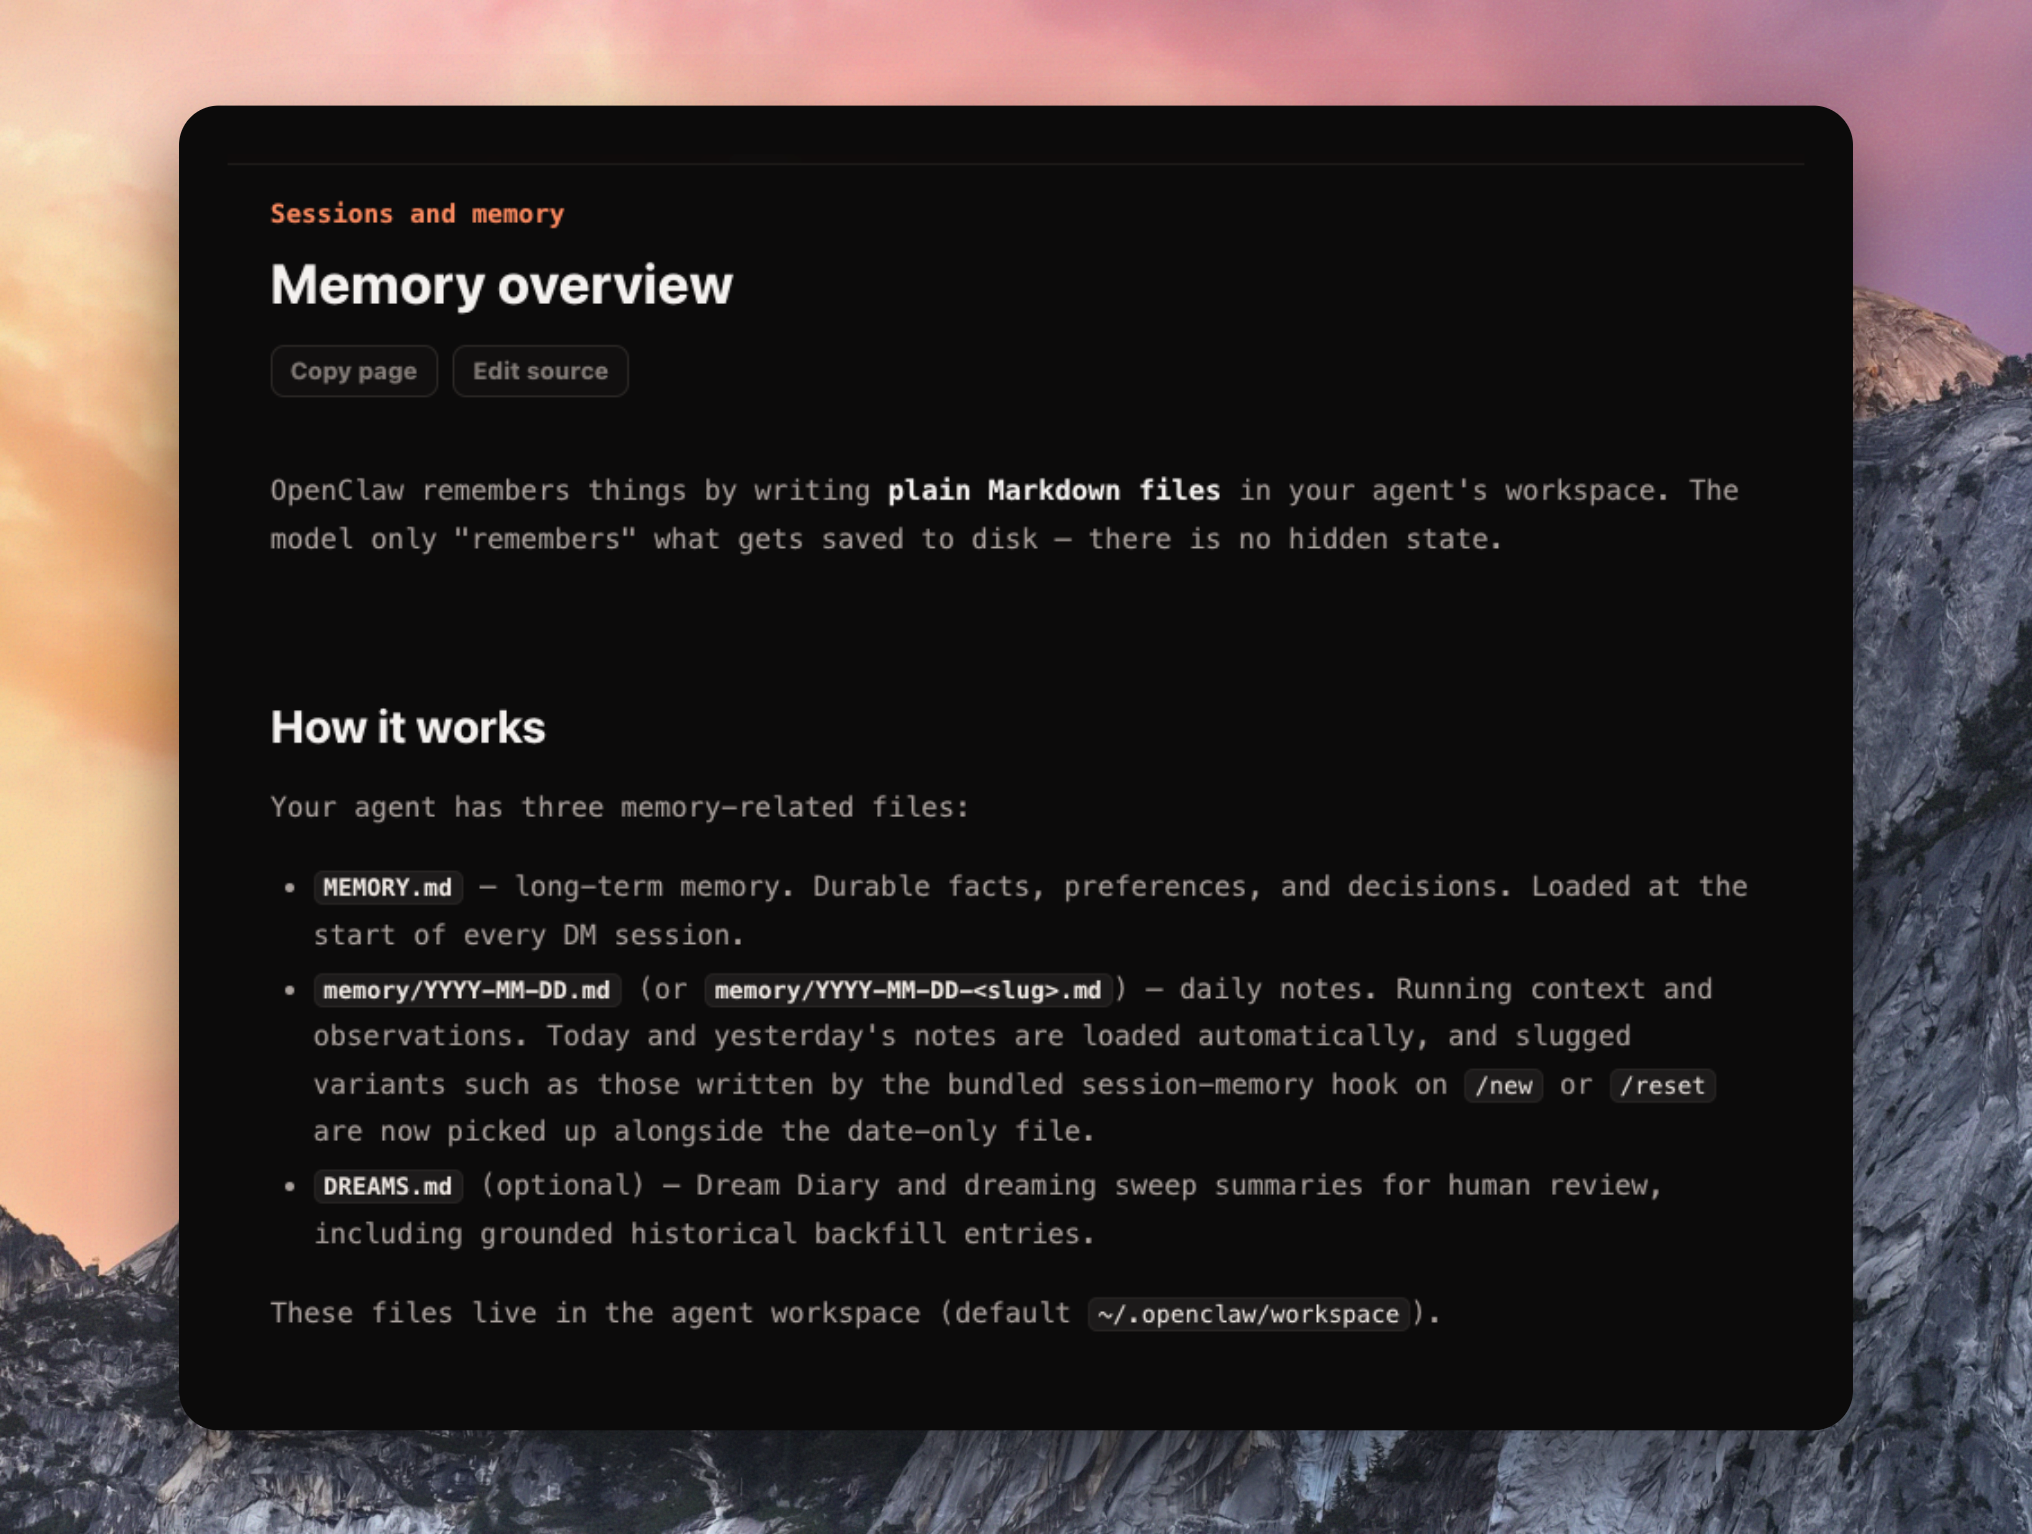This screenshot has width=2032, height=1534.
Task: Select the DREAMS.md code label
Action: (388, 1186)
